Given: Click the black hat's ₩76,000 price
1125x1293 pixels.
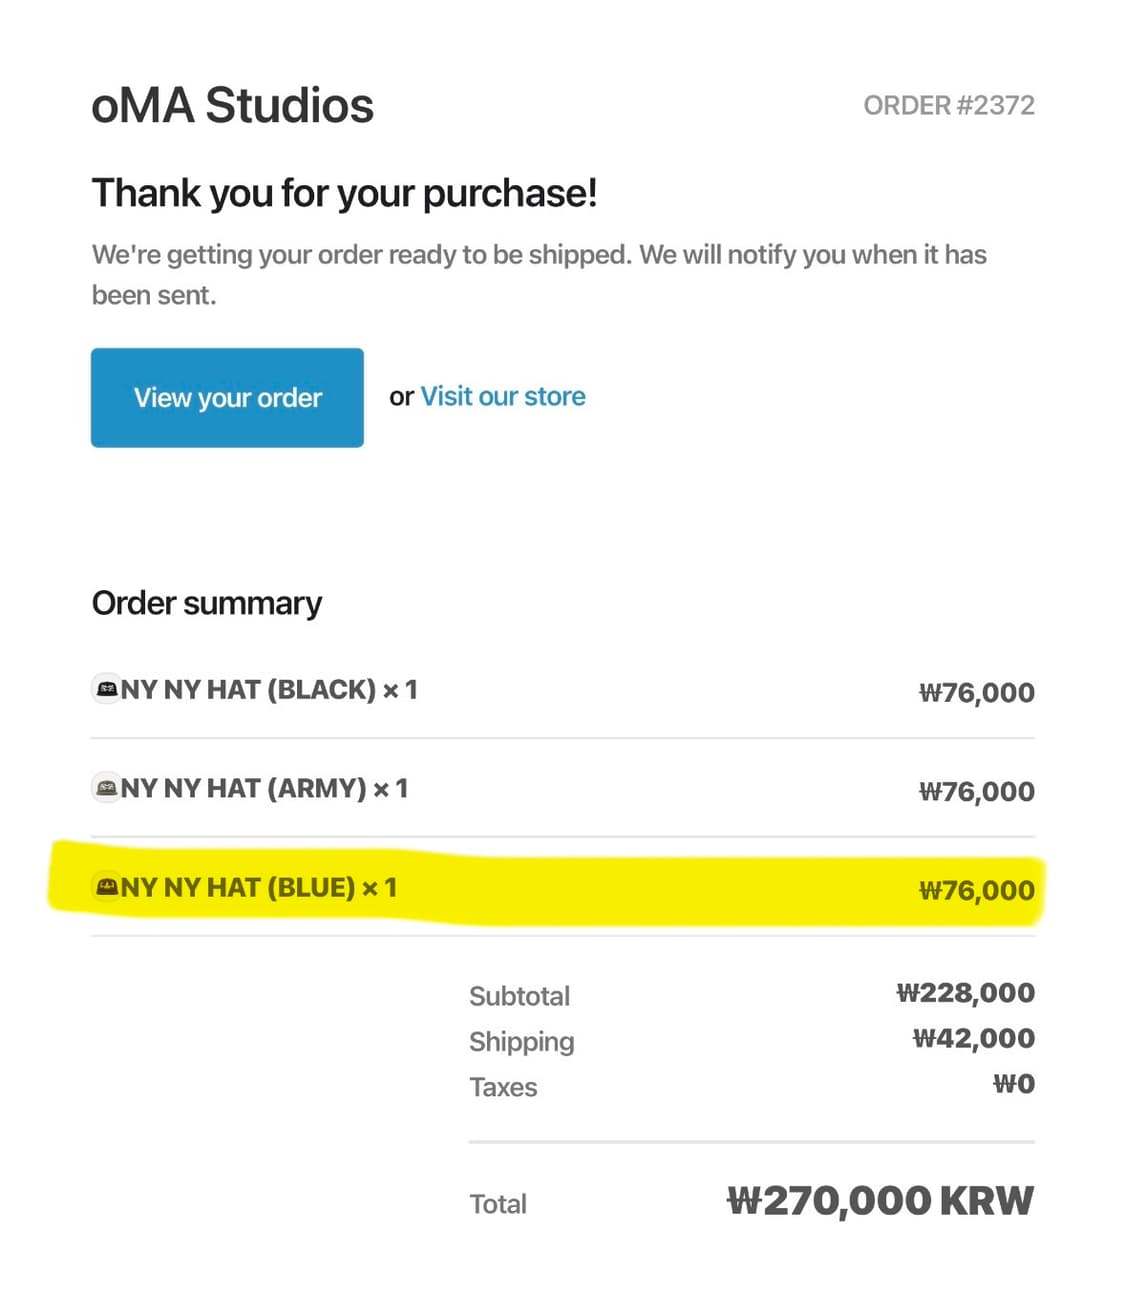Looking at the screenshot, I should click(x=976, y=692).
